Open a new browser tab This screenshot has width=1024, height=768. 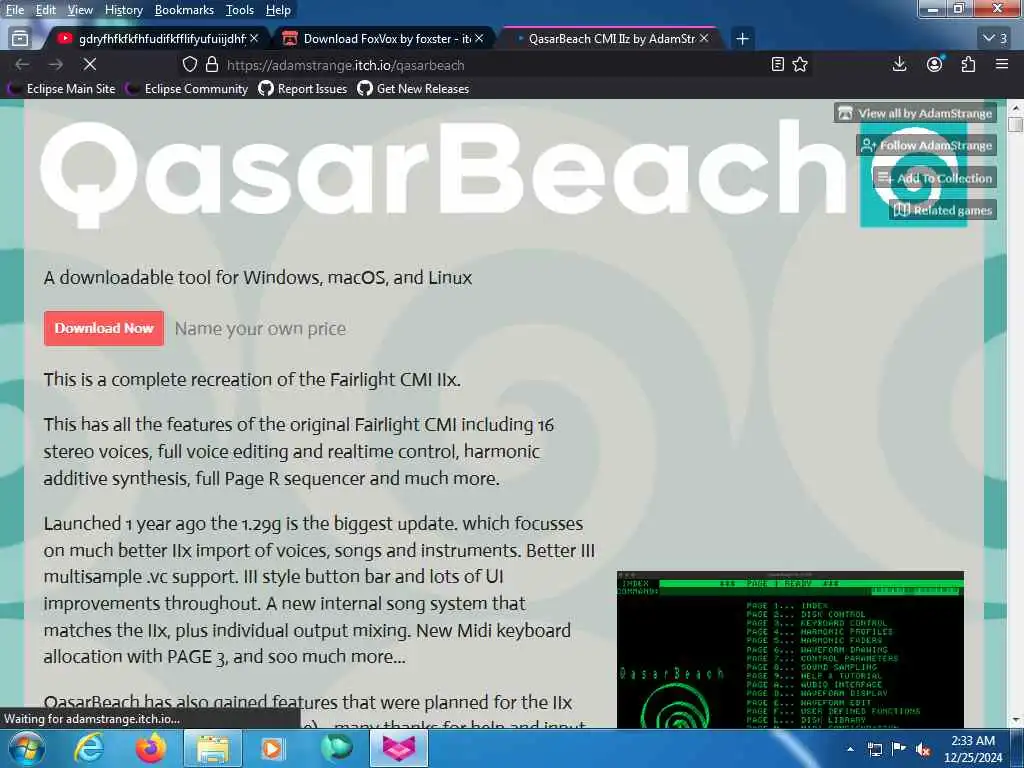tap(742, 39)
